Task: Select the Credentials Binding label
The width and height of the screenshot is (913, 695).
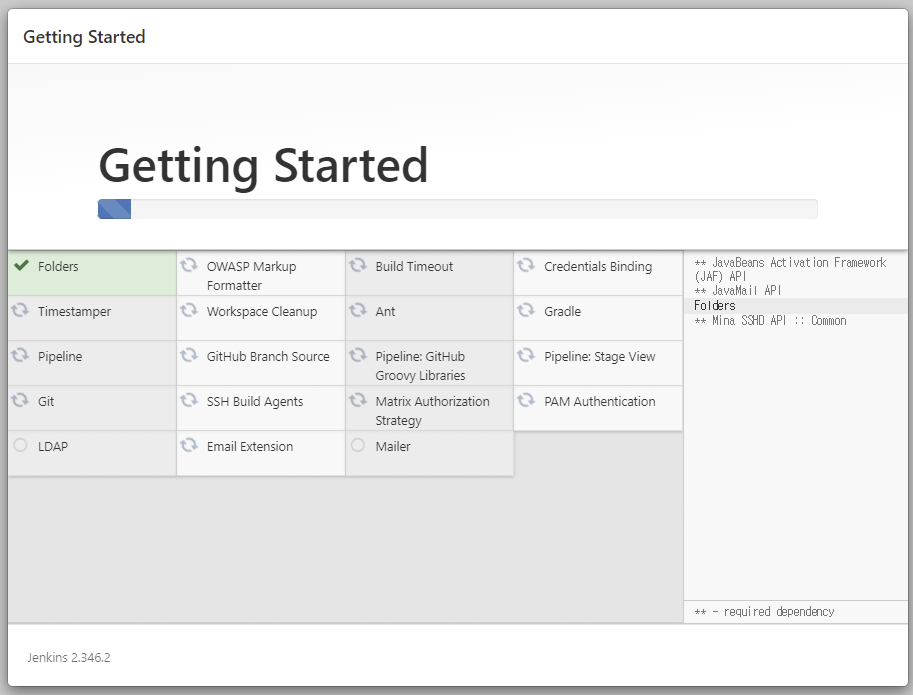Action: coord(598,267)
